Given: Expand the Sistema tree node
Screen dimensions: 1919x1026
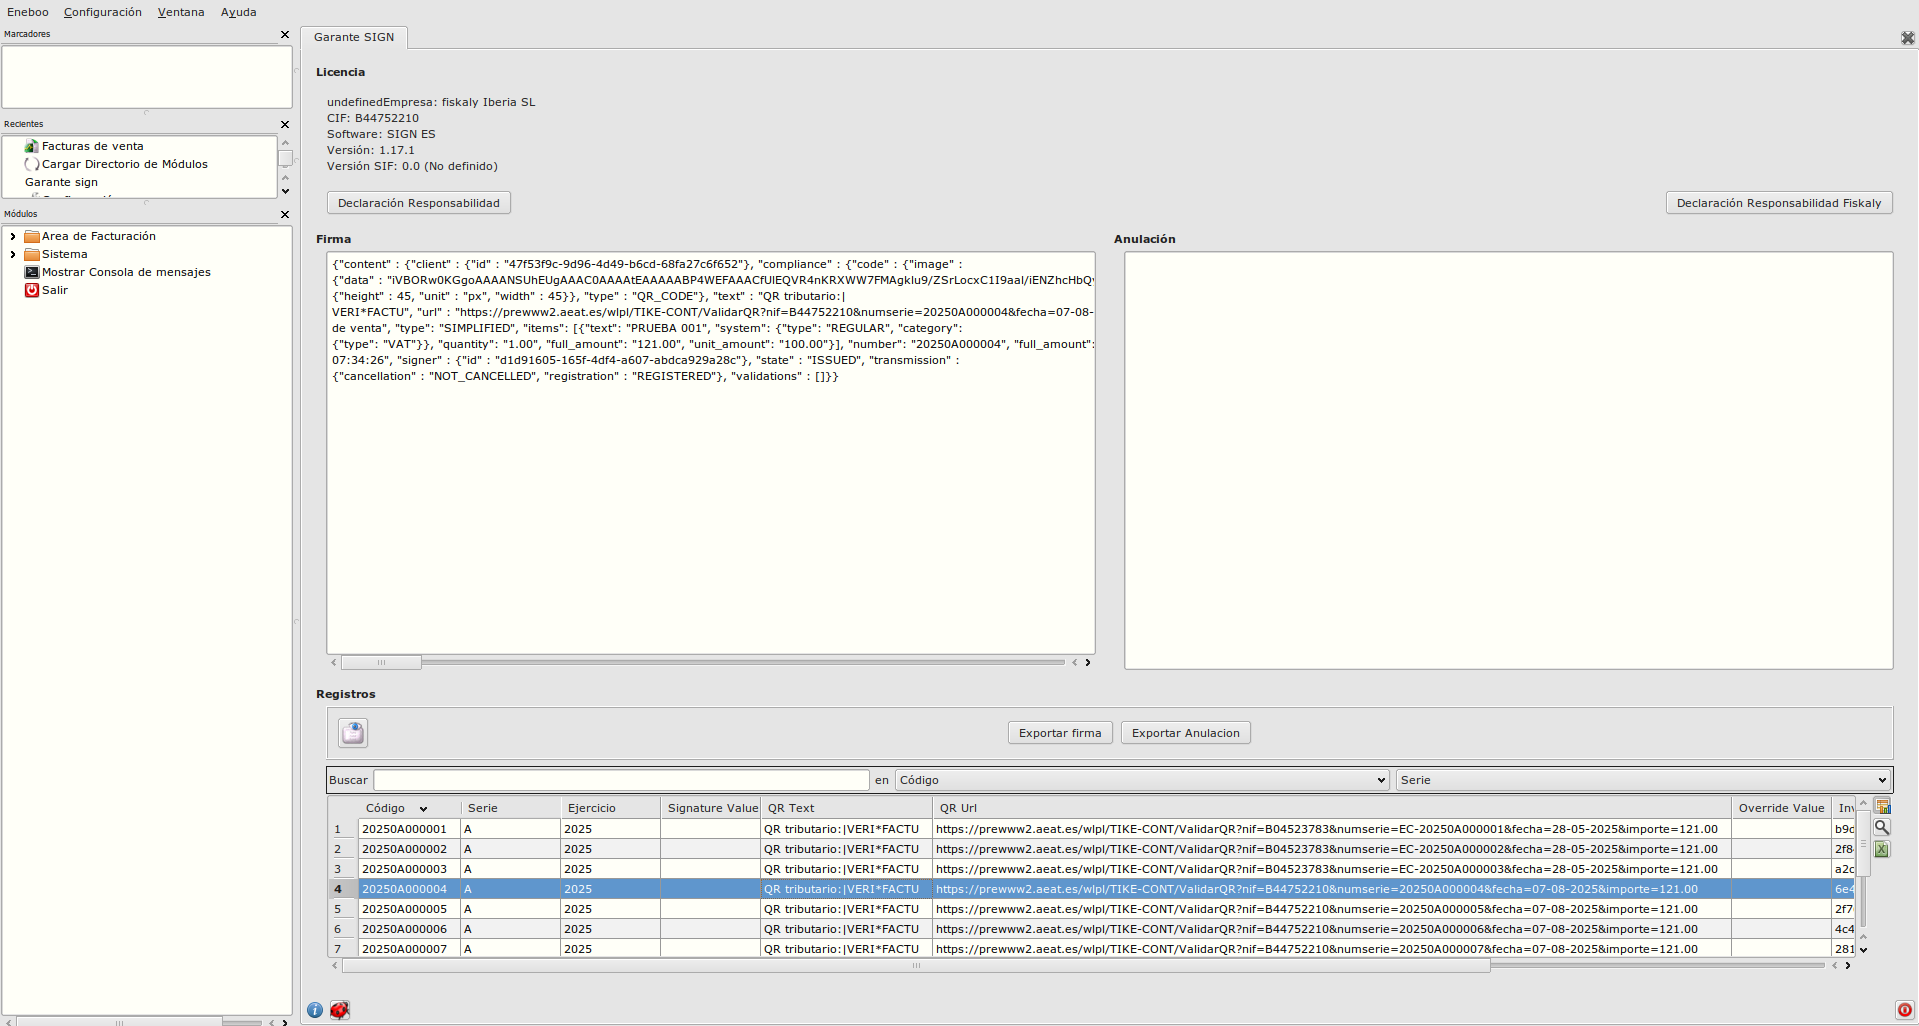Looking at the screenshot, I should click(x=13, y=254).
